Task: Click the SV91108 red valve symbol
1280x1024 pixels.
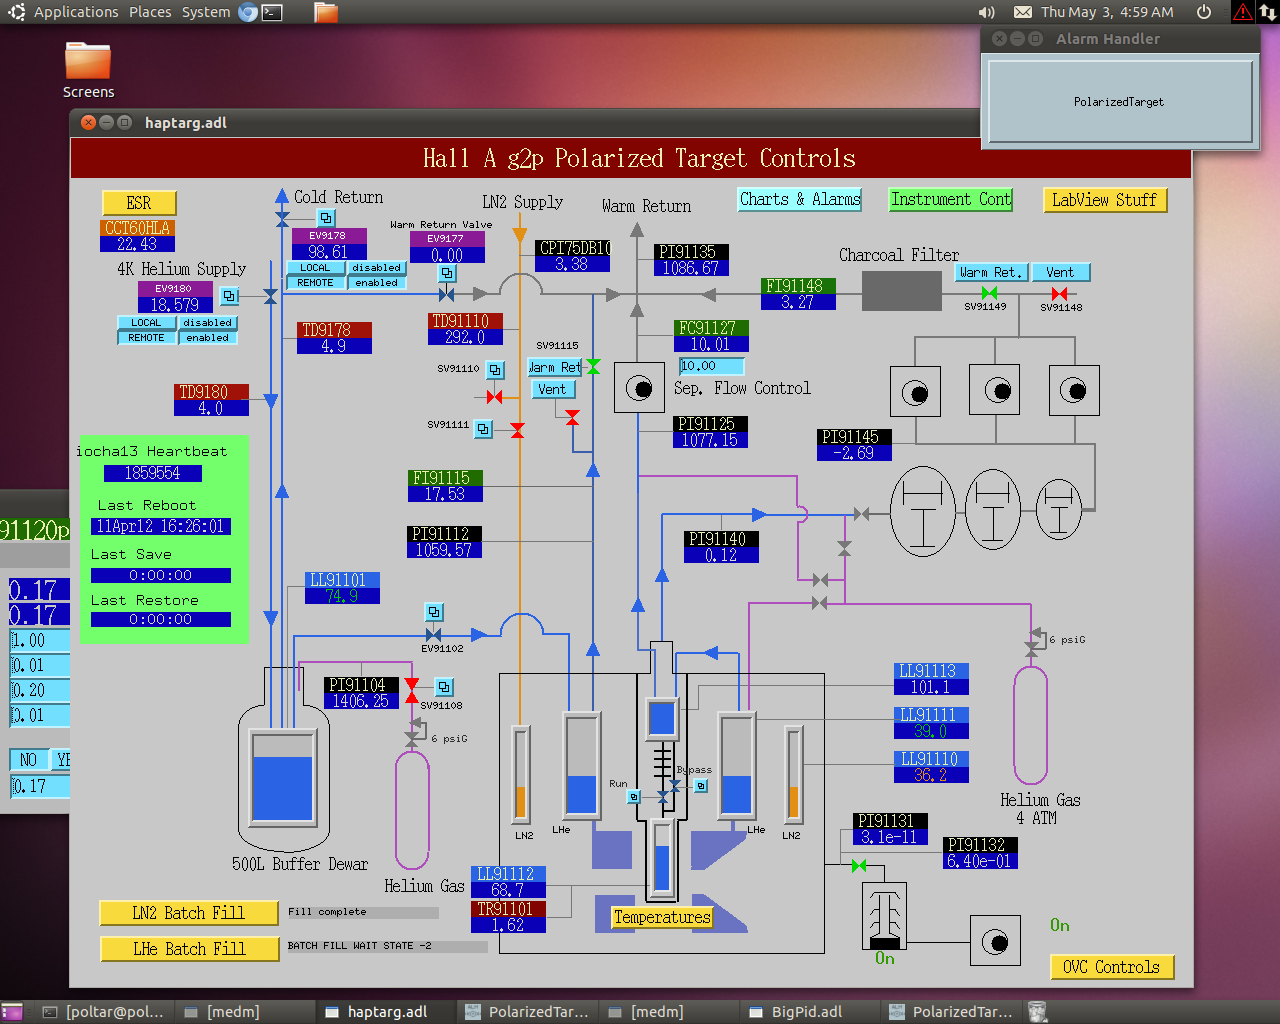Action: point(411,690)
